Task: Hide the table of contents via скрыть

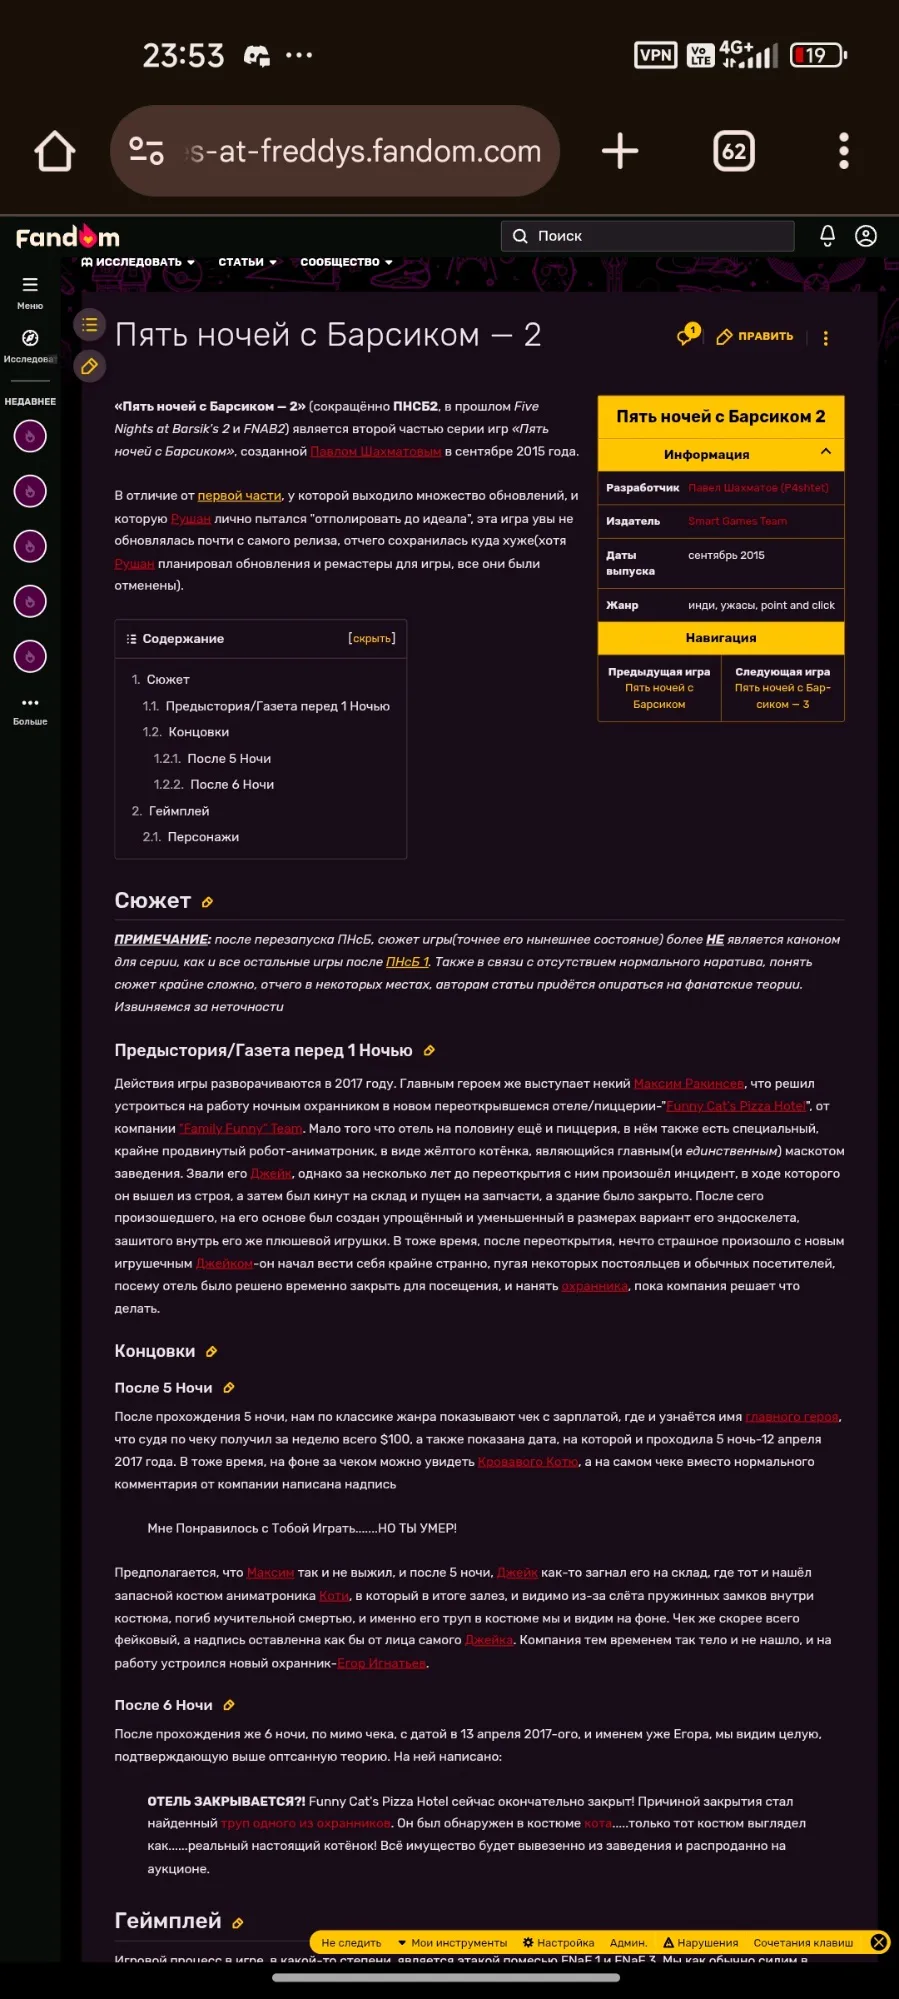Action: point(372,638)
